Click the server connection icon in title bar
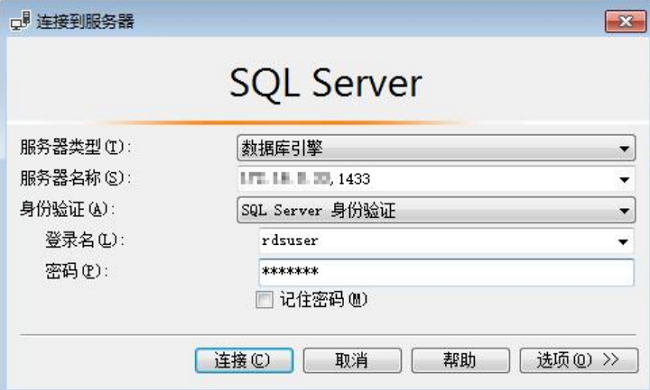Viewport: 650px width, 390px height. tap(20, 21)
